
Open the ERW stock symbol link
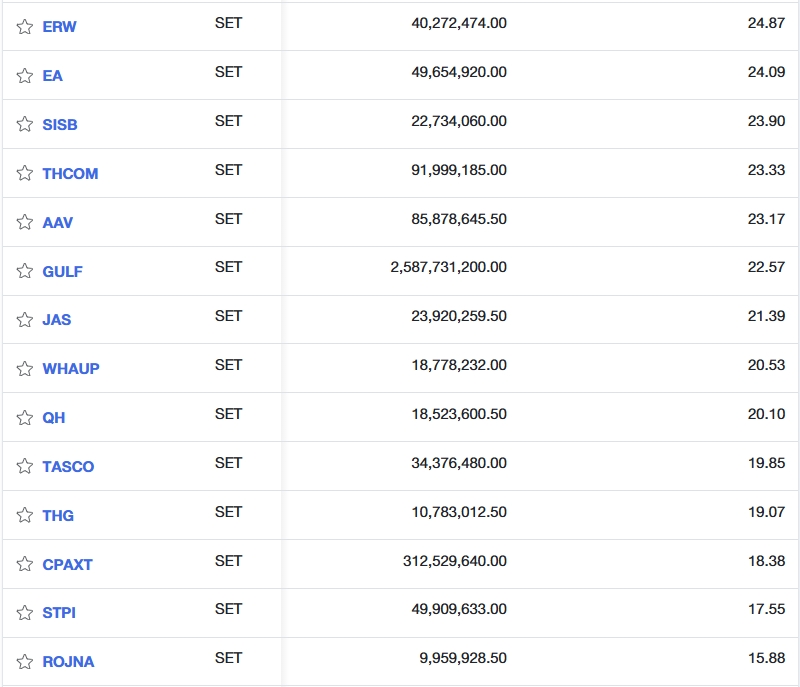point(59,27)
